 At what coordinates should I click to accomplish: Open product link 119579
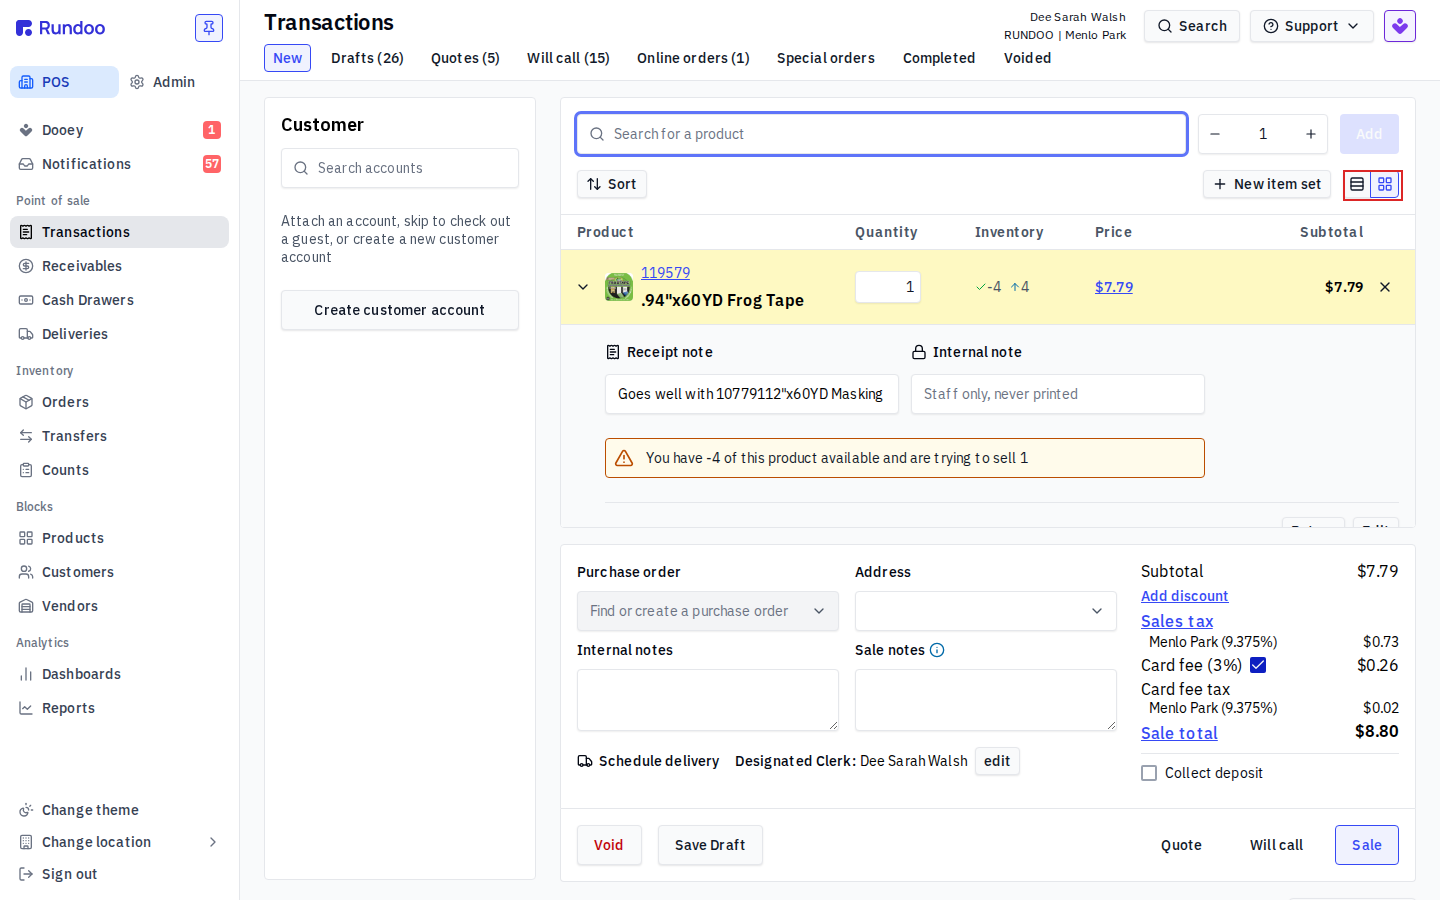coord(665,273)
